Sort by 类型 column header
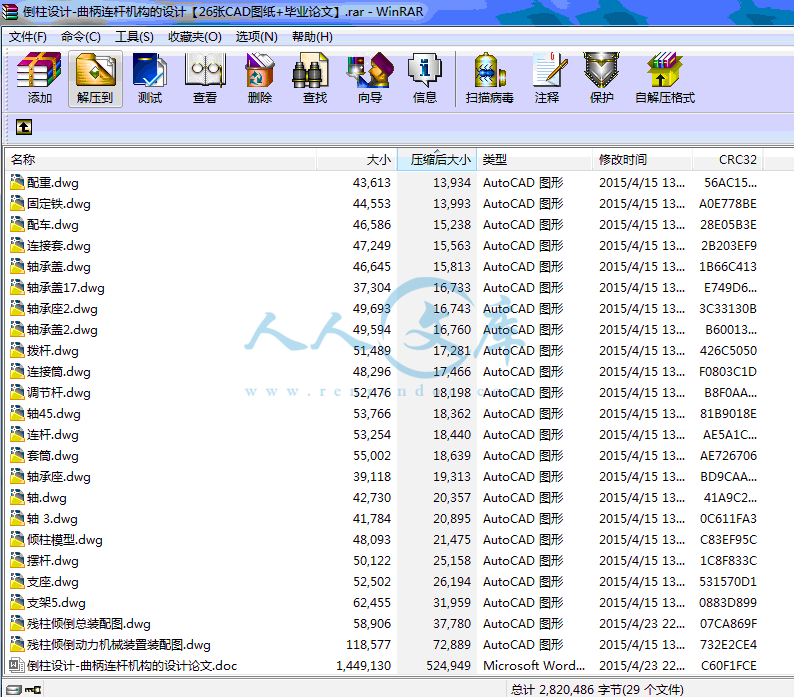The width and height of the screenshot is (794, 697). [534, 160]
